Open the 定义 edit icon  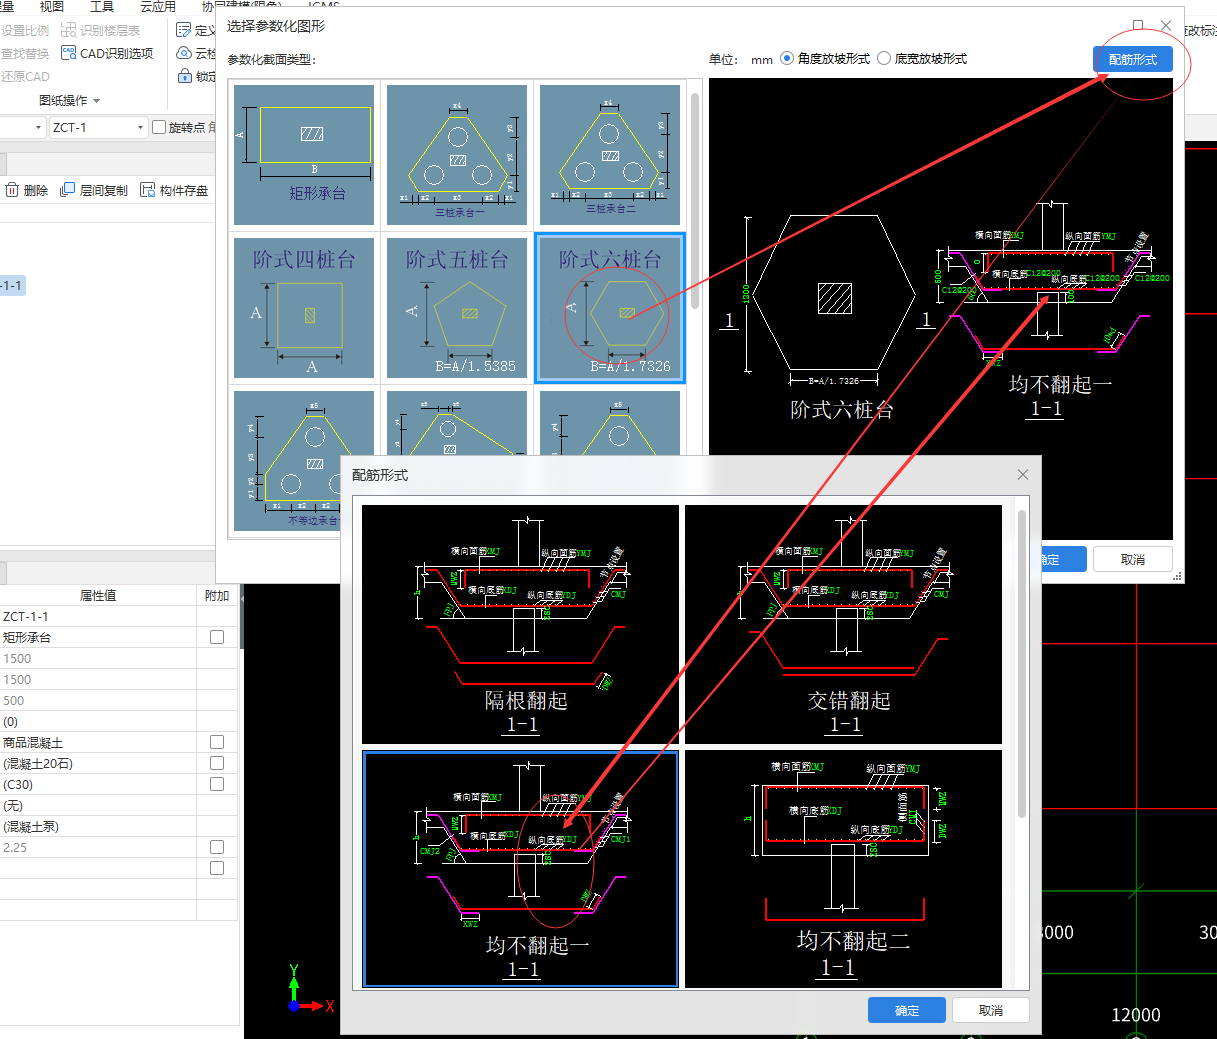[184, 30]
